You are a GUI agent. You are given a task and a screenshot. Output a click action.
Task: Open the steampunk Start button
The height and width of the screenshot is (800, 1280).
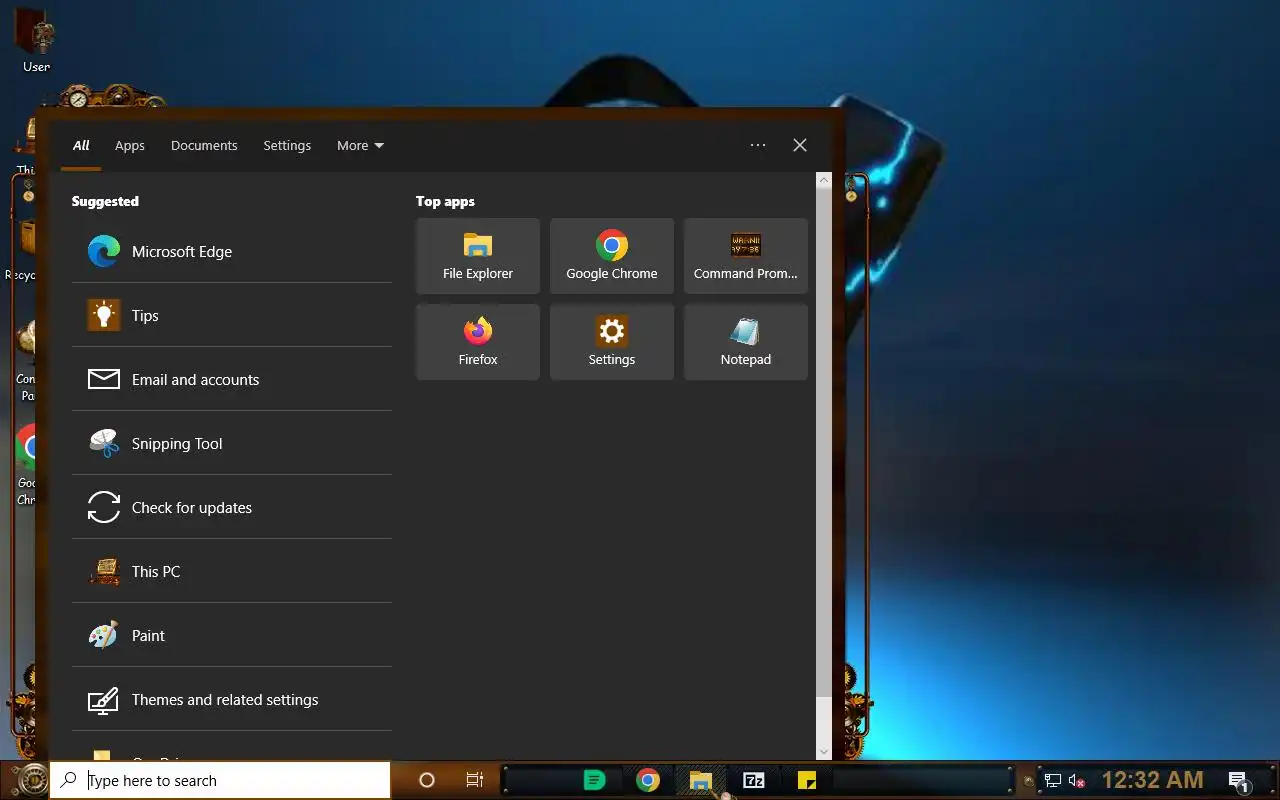[x=32, y=780]
